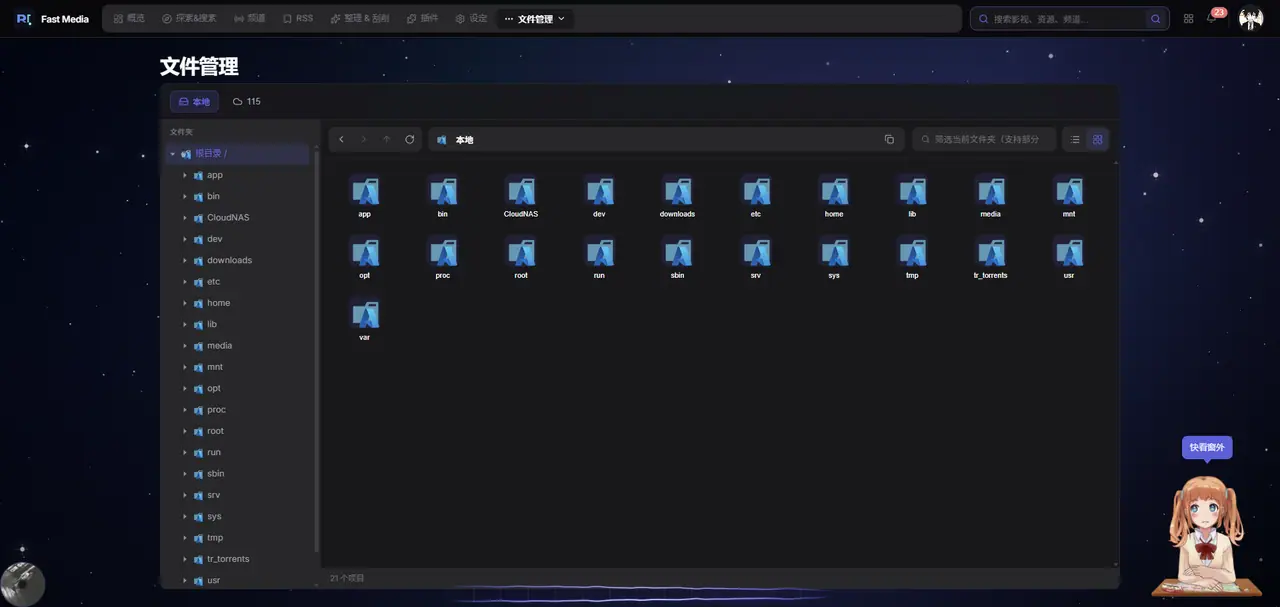Expand the downloads folder in tree
The height and width of the screenshot is (607, 1280).
click(x=185, y=260)
